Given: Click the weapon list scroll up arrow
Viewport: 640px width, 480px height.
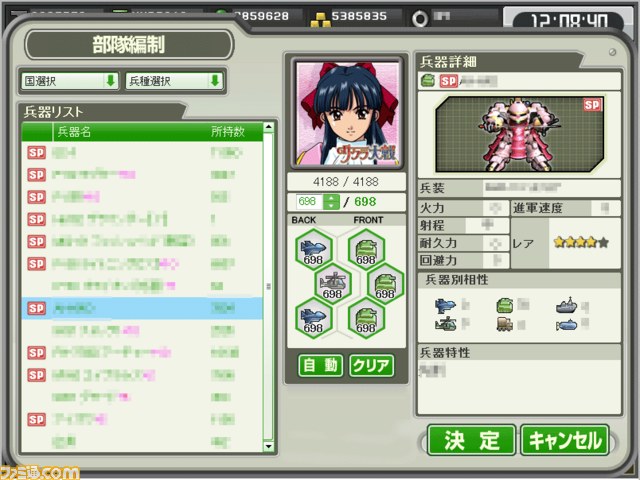Looking at the screenshot, I should (269, 127).
